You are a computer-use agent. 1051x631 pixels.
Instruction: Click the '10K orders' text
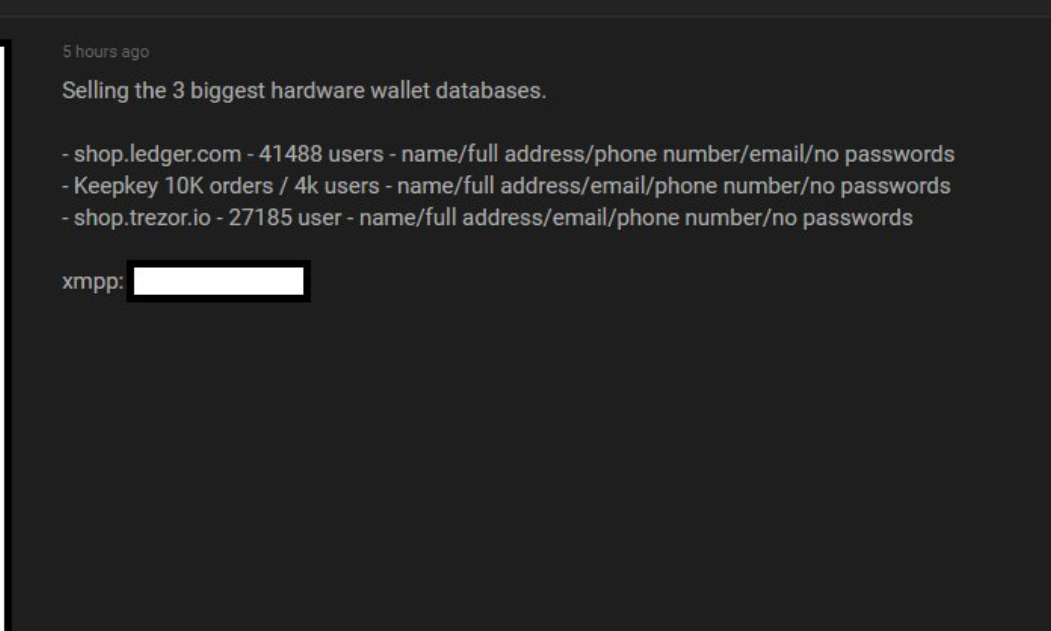tap(219, 186)
